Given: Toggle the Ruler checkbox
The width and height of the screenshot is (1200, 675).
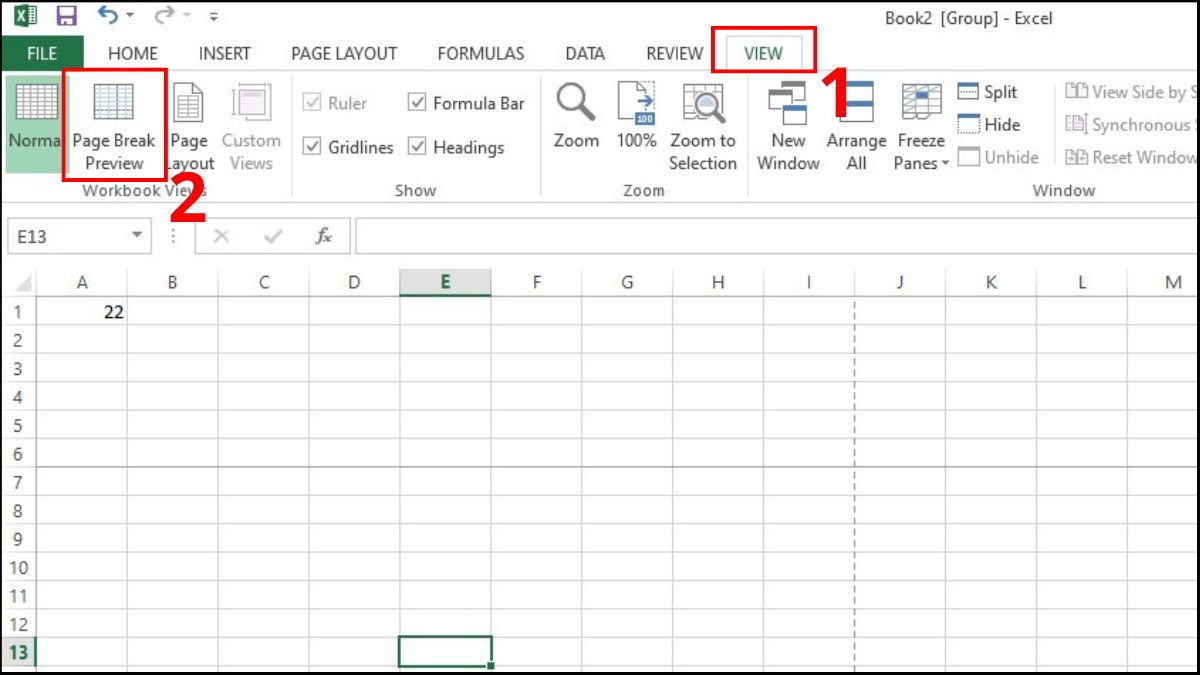Looking at the screenshot, I should 335,103.
